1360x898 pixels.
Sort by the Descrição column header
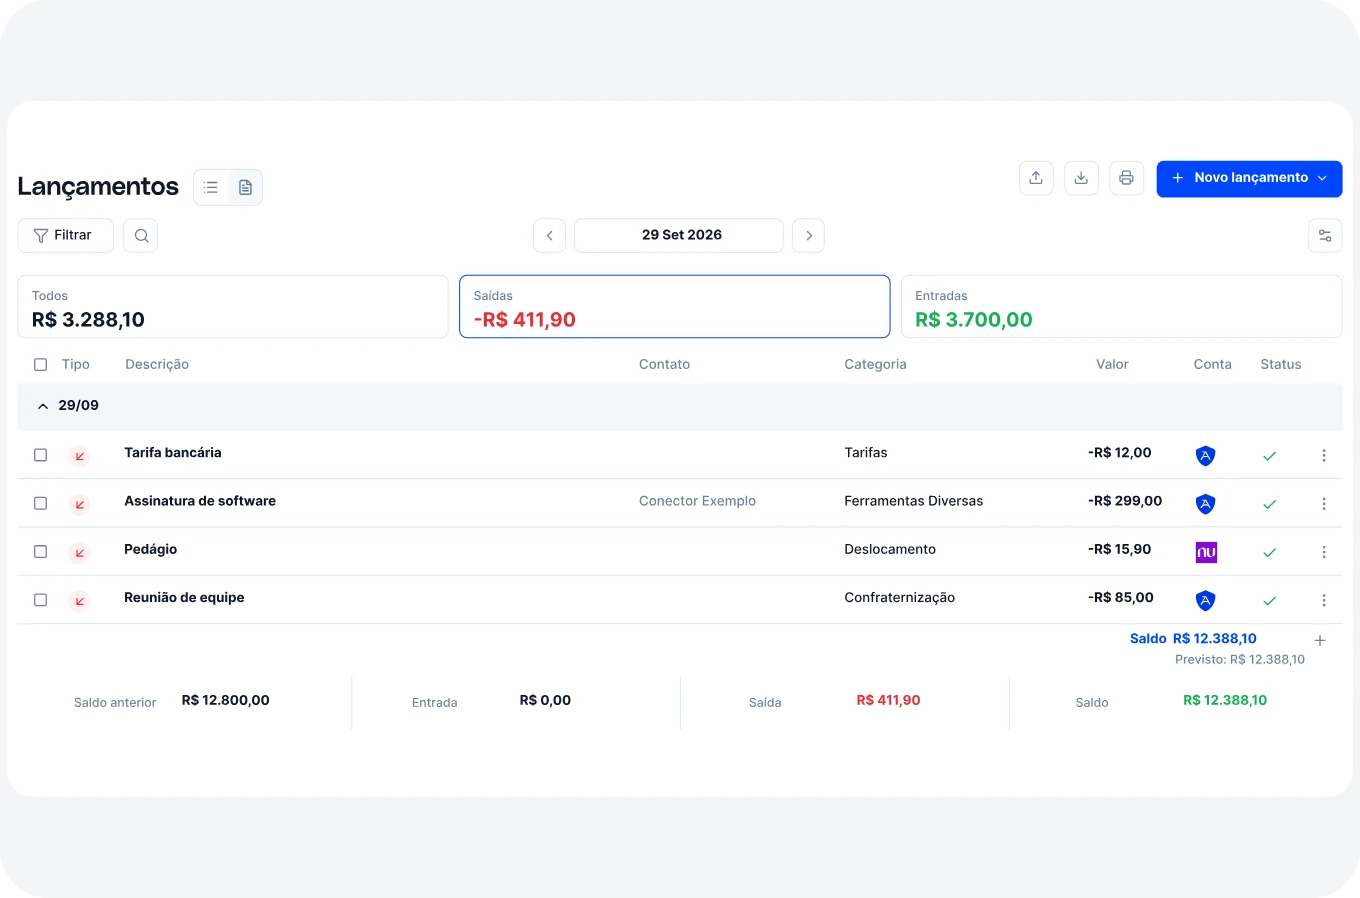157,365
